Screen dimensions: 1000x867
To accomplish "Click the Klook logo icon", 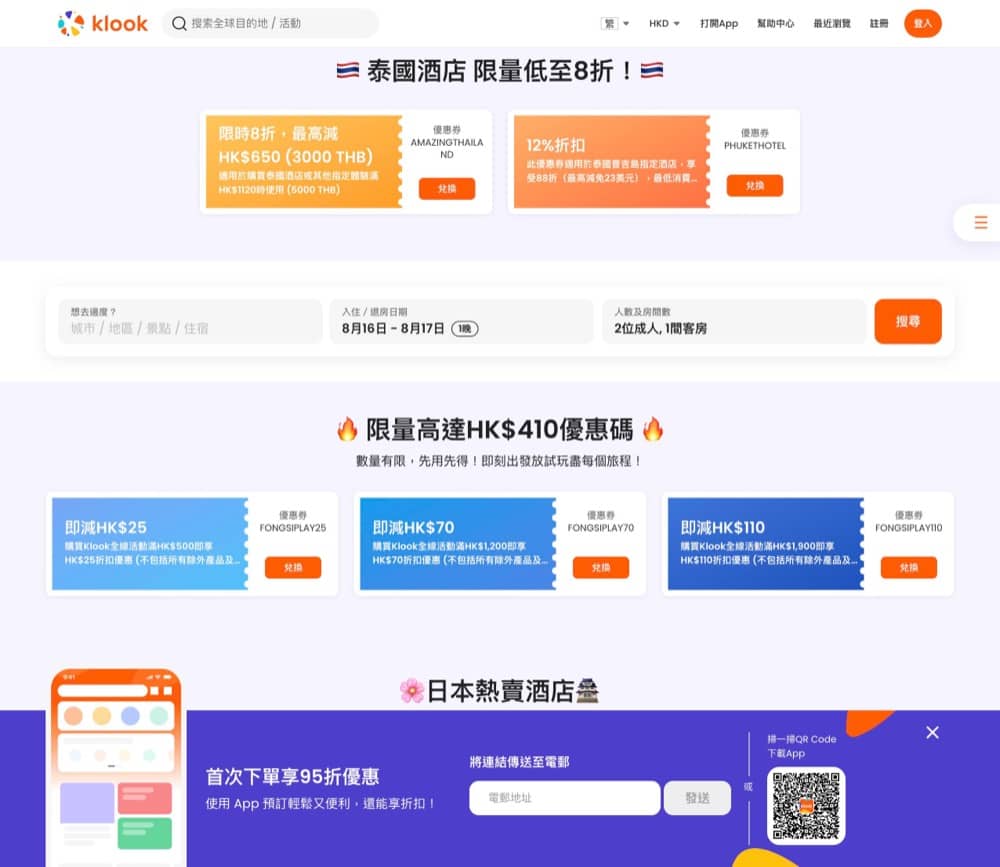I will pyautogui.click(x=71, y=23).
